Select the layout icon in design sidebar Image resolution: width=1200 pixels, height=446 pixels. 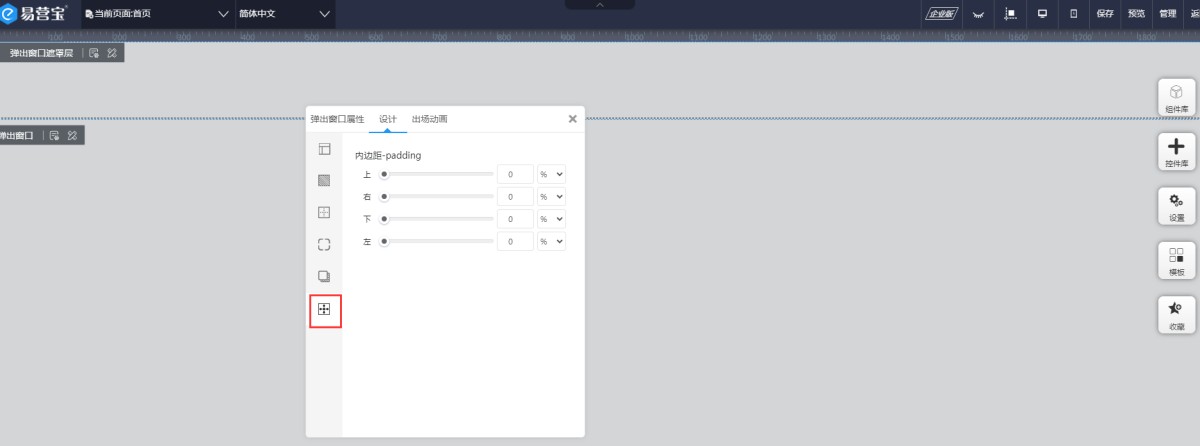click(324, 149)
